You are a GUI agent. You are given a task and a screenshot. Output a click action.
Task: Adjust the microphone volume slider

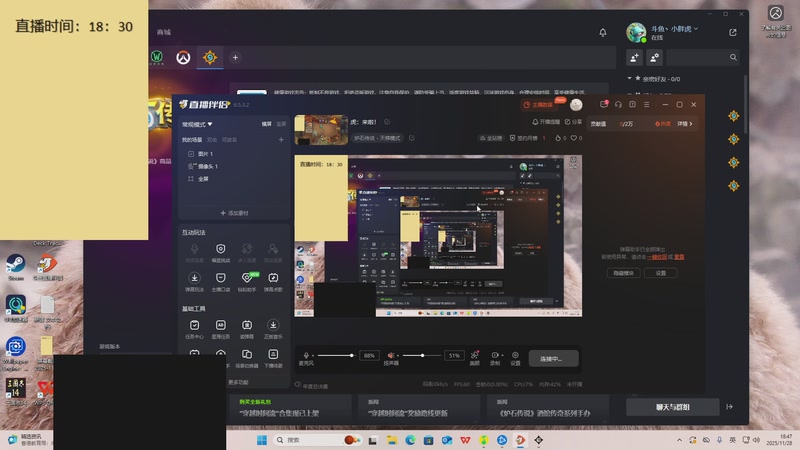tap(335, 356)
